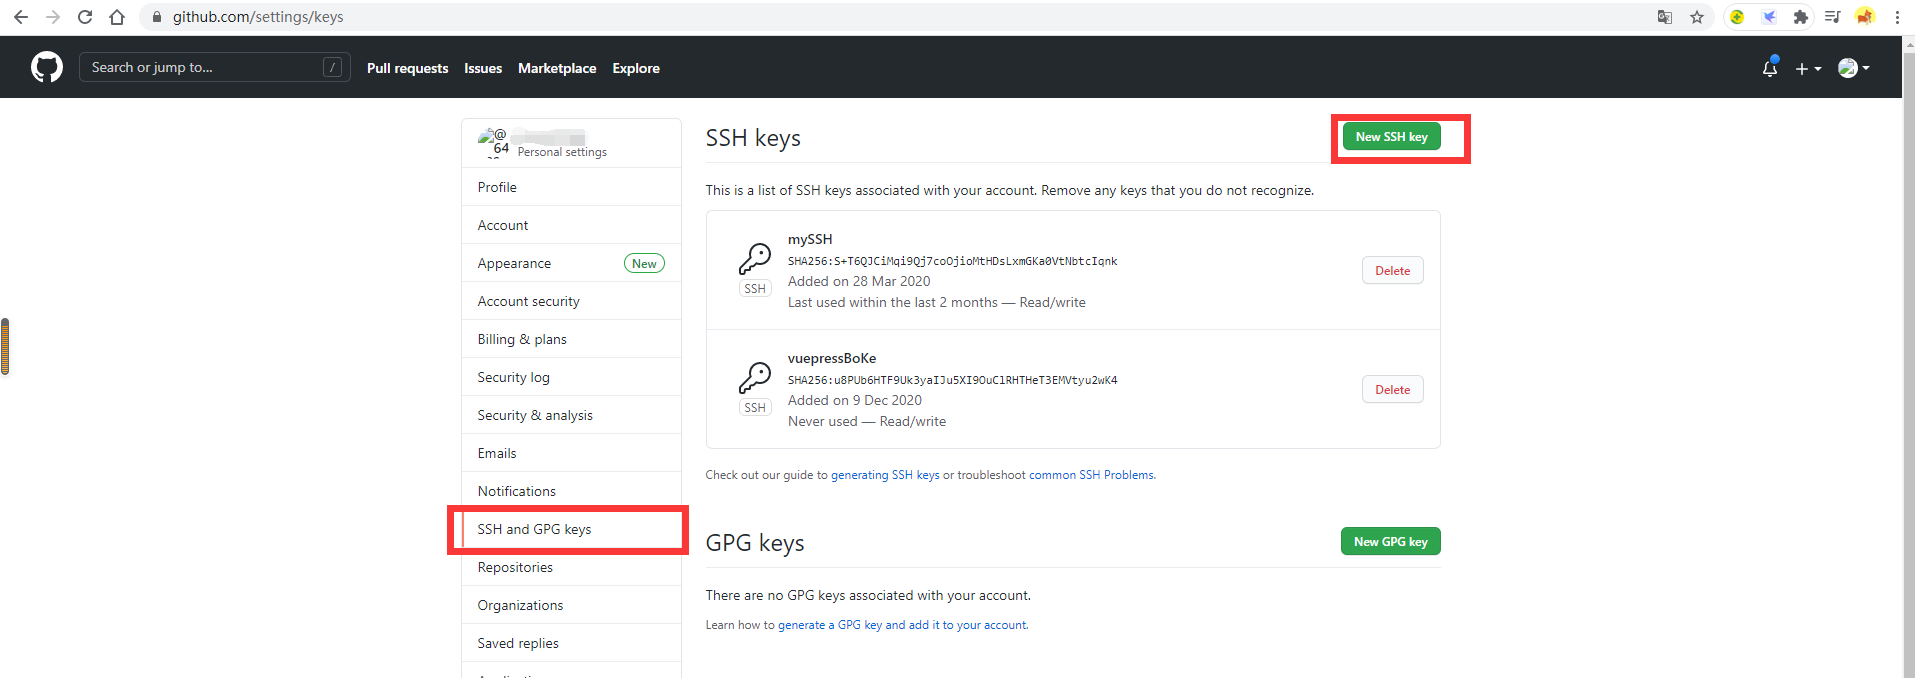Go back using browser back arrow
Screen dimensions: 1915x678
click(21, 17)
